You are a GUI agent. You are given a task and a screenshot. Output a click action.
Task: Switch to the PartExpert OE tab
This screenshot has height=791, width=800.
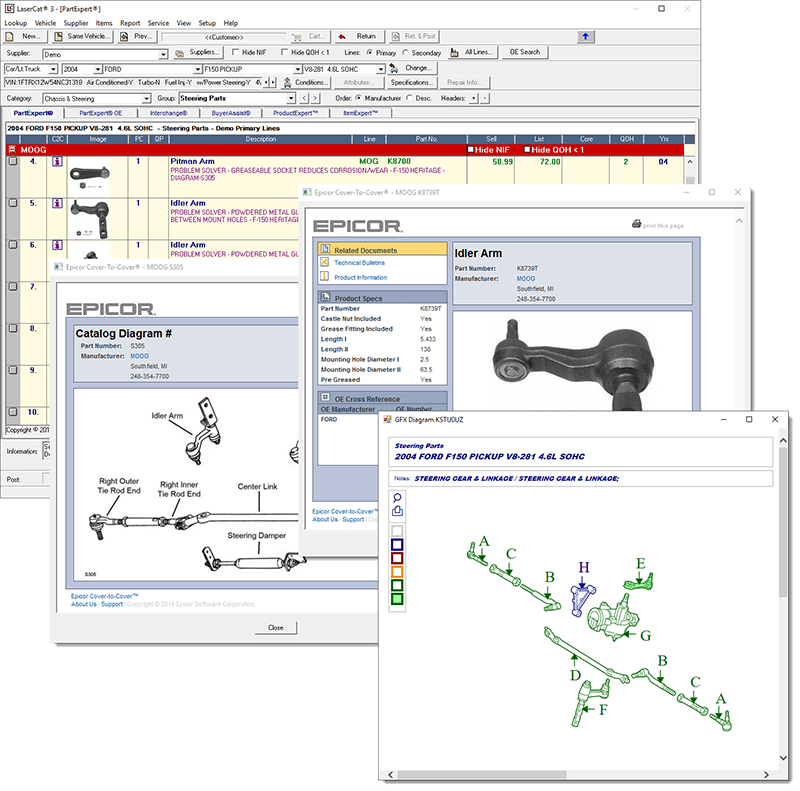point(101,113)
